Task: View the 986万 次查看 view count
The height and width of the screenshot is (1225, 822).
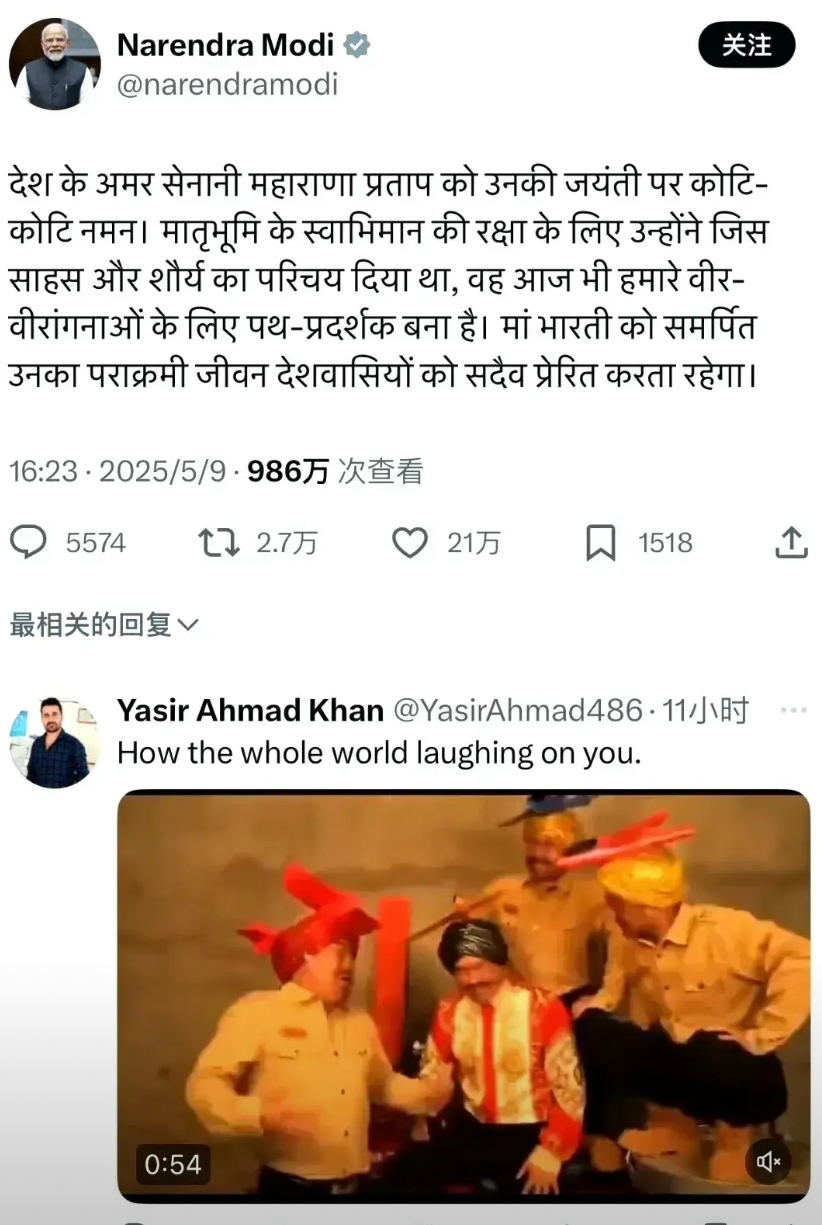Action: [335, 471]
